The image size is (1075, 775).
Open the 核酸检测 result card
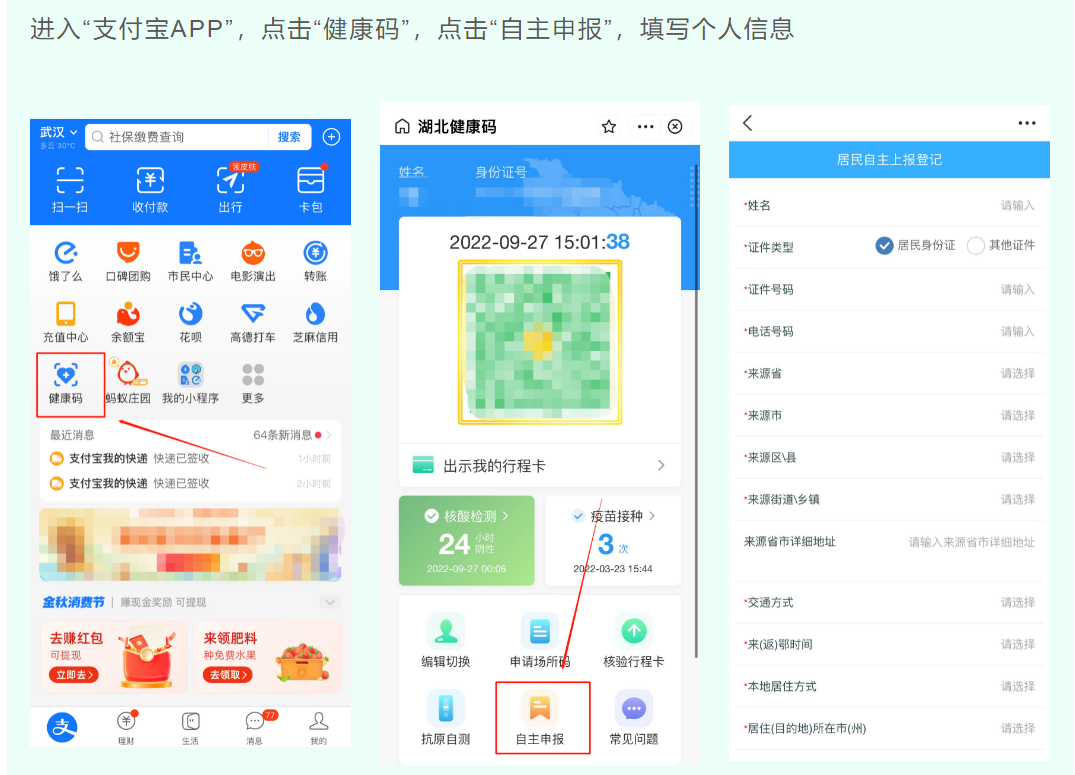(466, 540)
